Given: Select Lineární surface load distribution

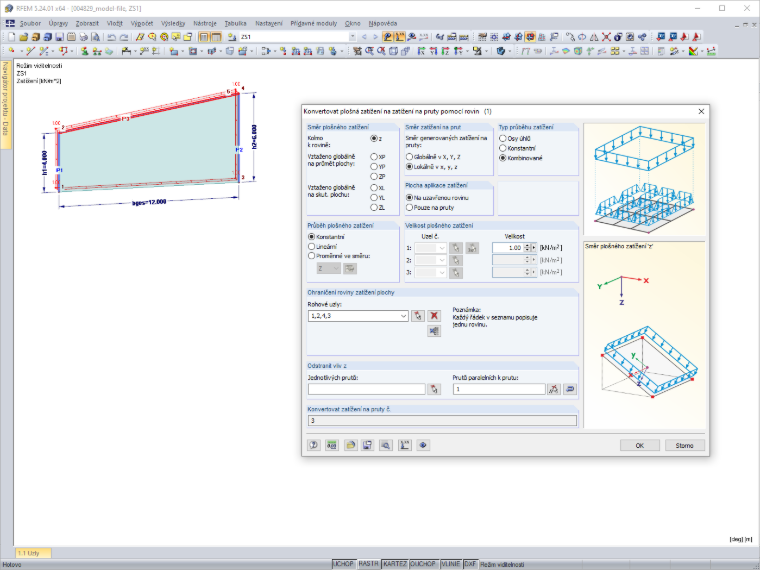Looking at the screenshot, I should [311, 247].
